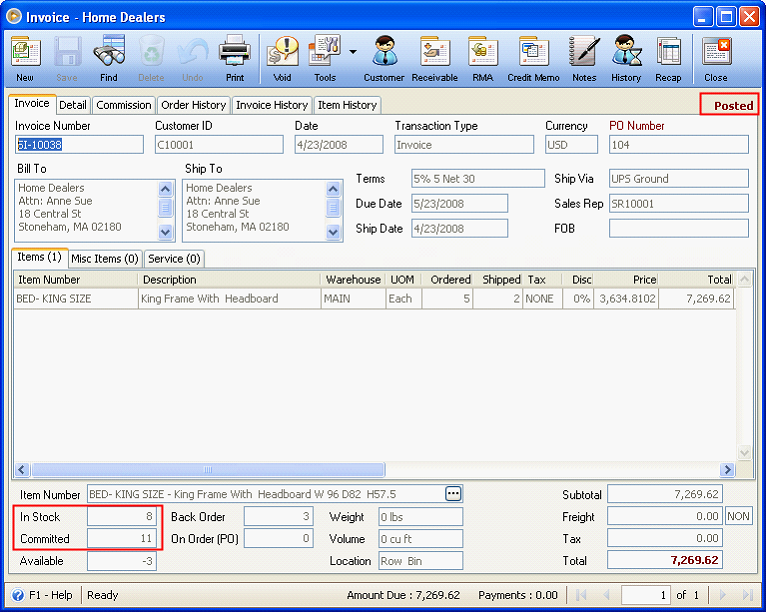Click the Warehouse column header
This screenshot has width=767, height=613.
[x=353, y=279]
